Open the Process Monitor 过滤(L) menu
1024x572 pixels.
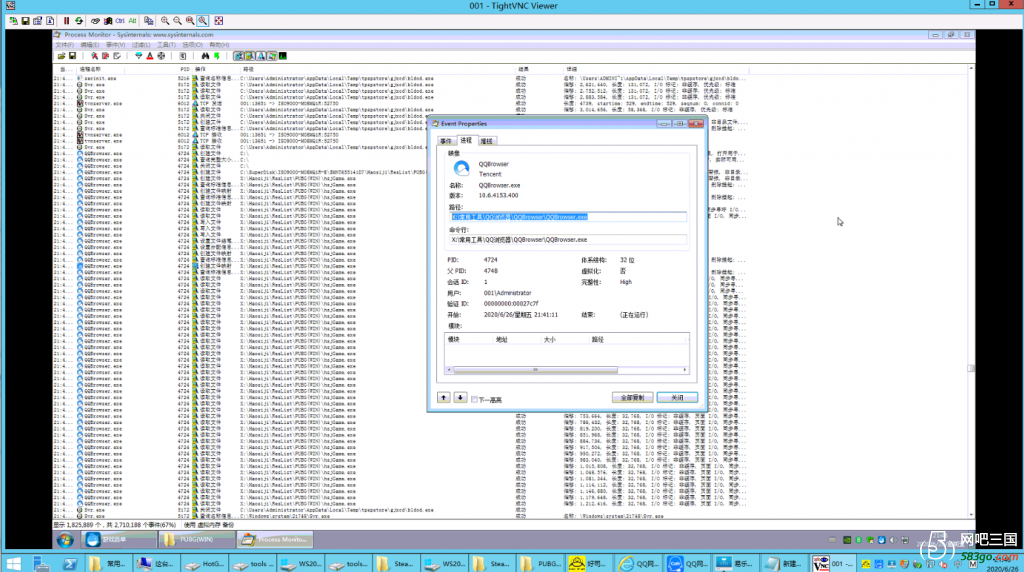coord(141,45)
